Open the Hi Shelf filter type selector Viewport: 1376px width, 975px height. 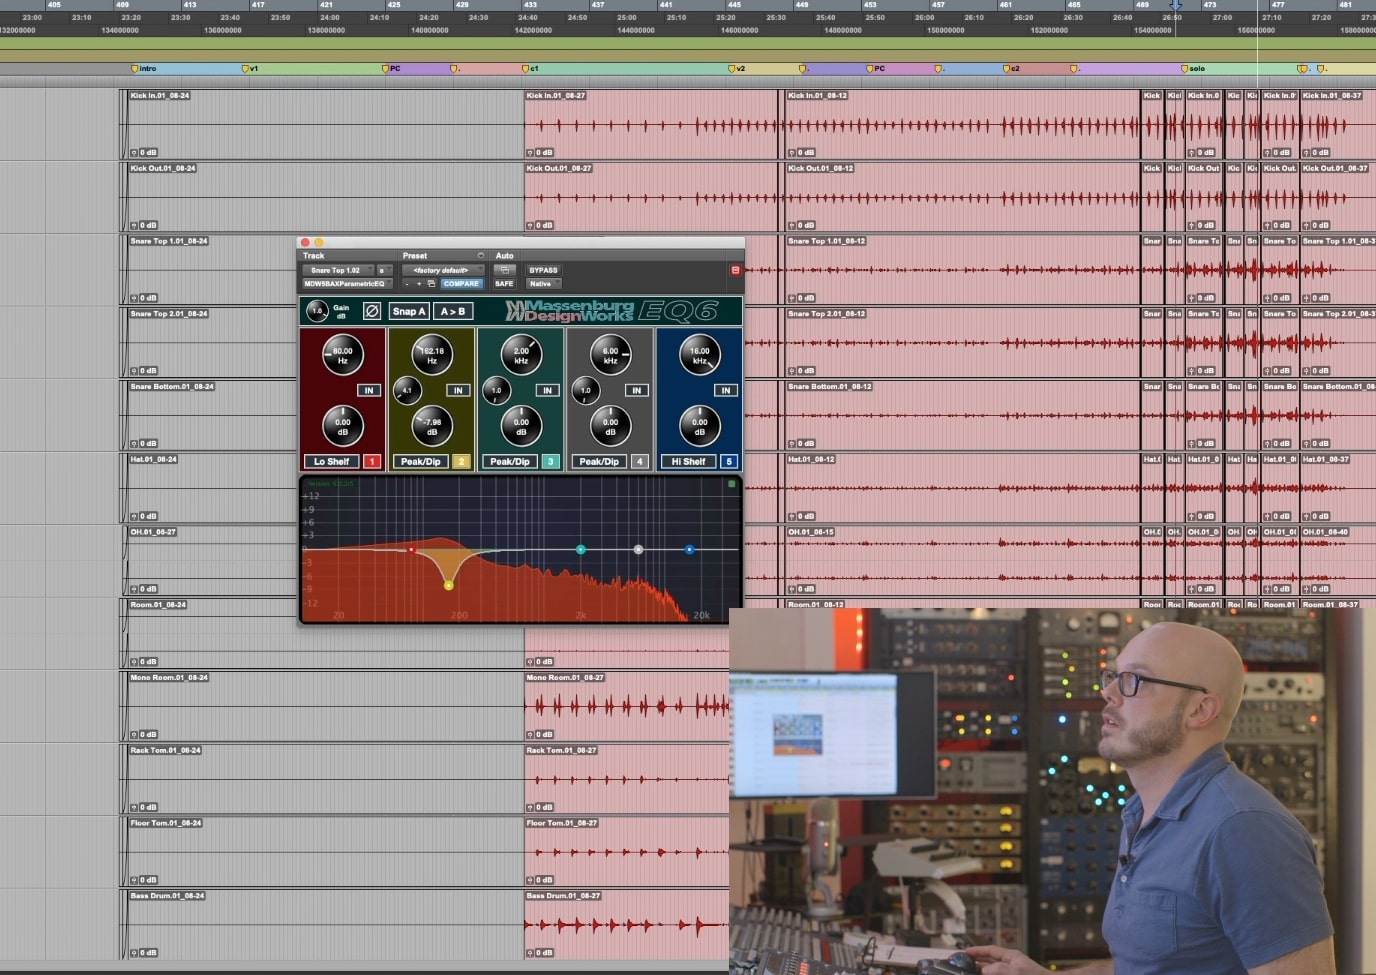point(688,461)
